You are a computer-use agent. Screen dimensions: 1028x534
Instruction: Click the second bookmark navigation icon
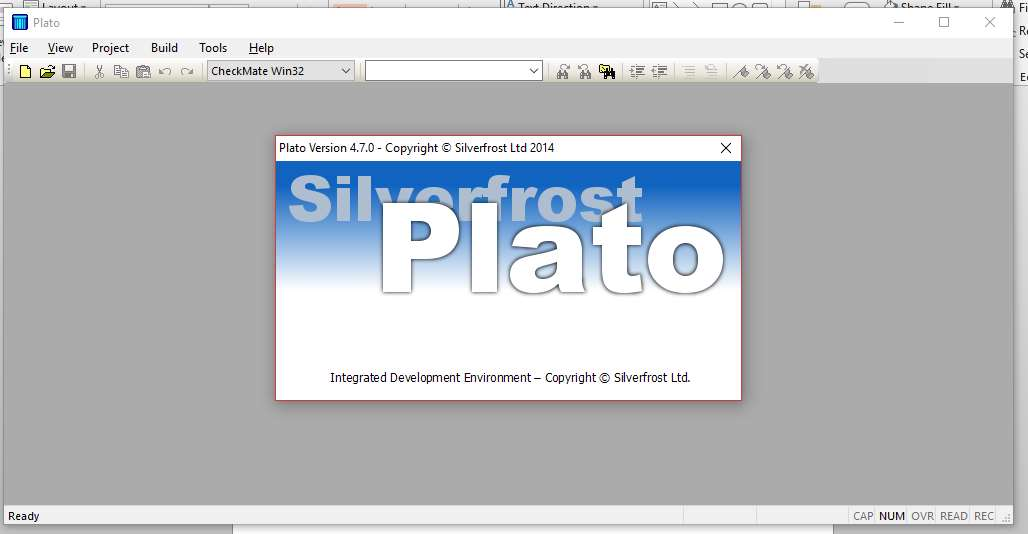[x=762, y=71]
